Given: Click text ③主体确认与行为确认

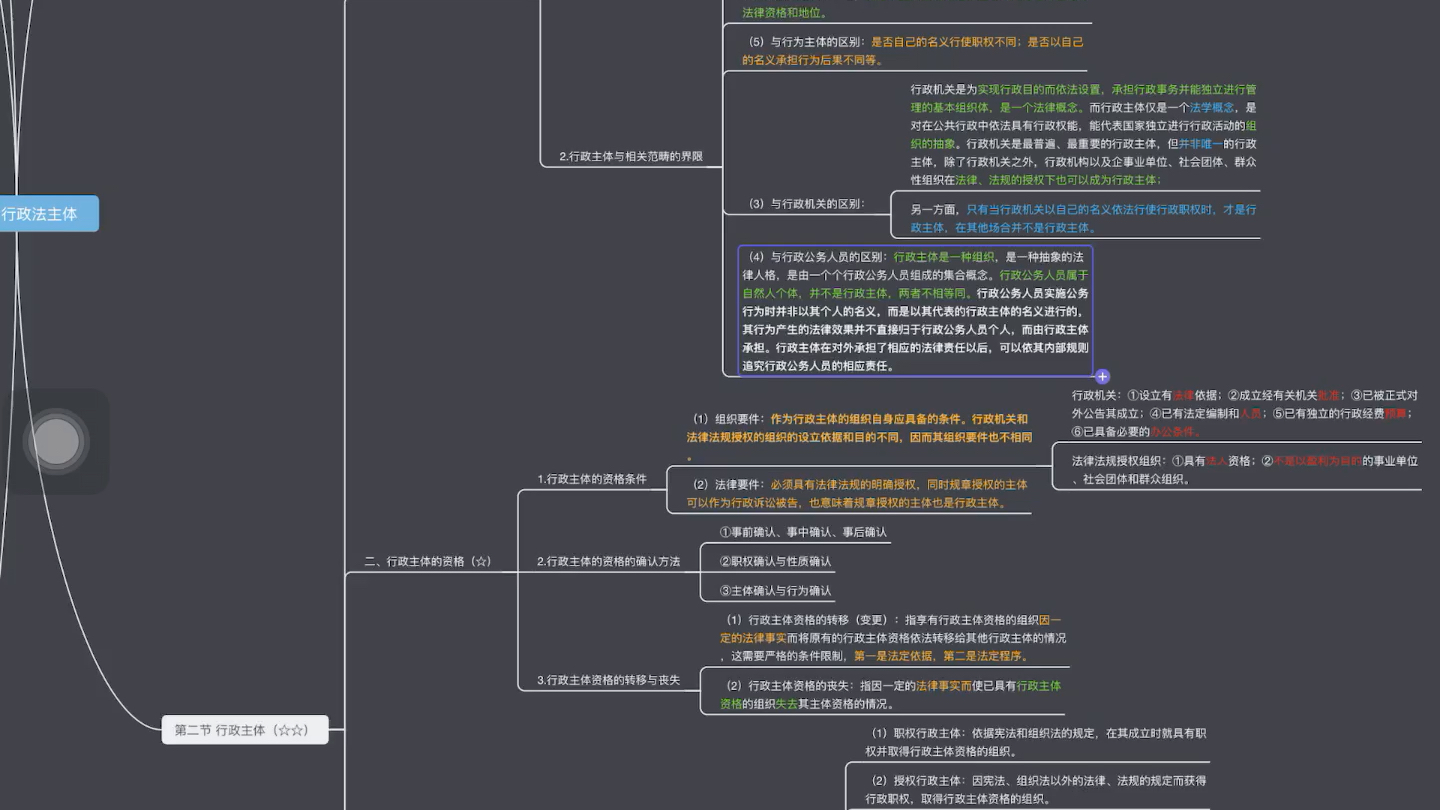Looking at the screenshot, I should pos(776,591).
